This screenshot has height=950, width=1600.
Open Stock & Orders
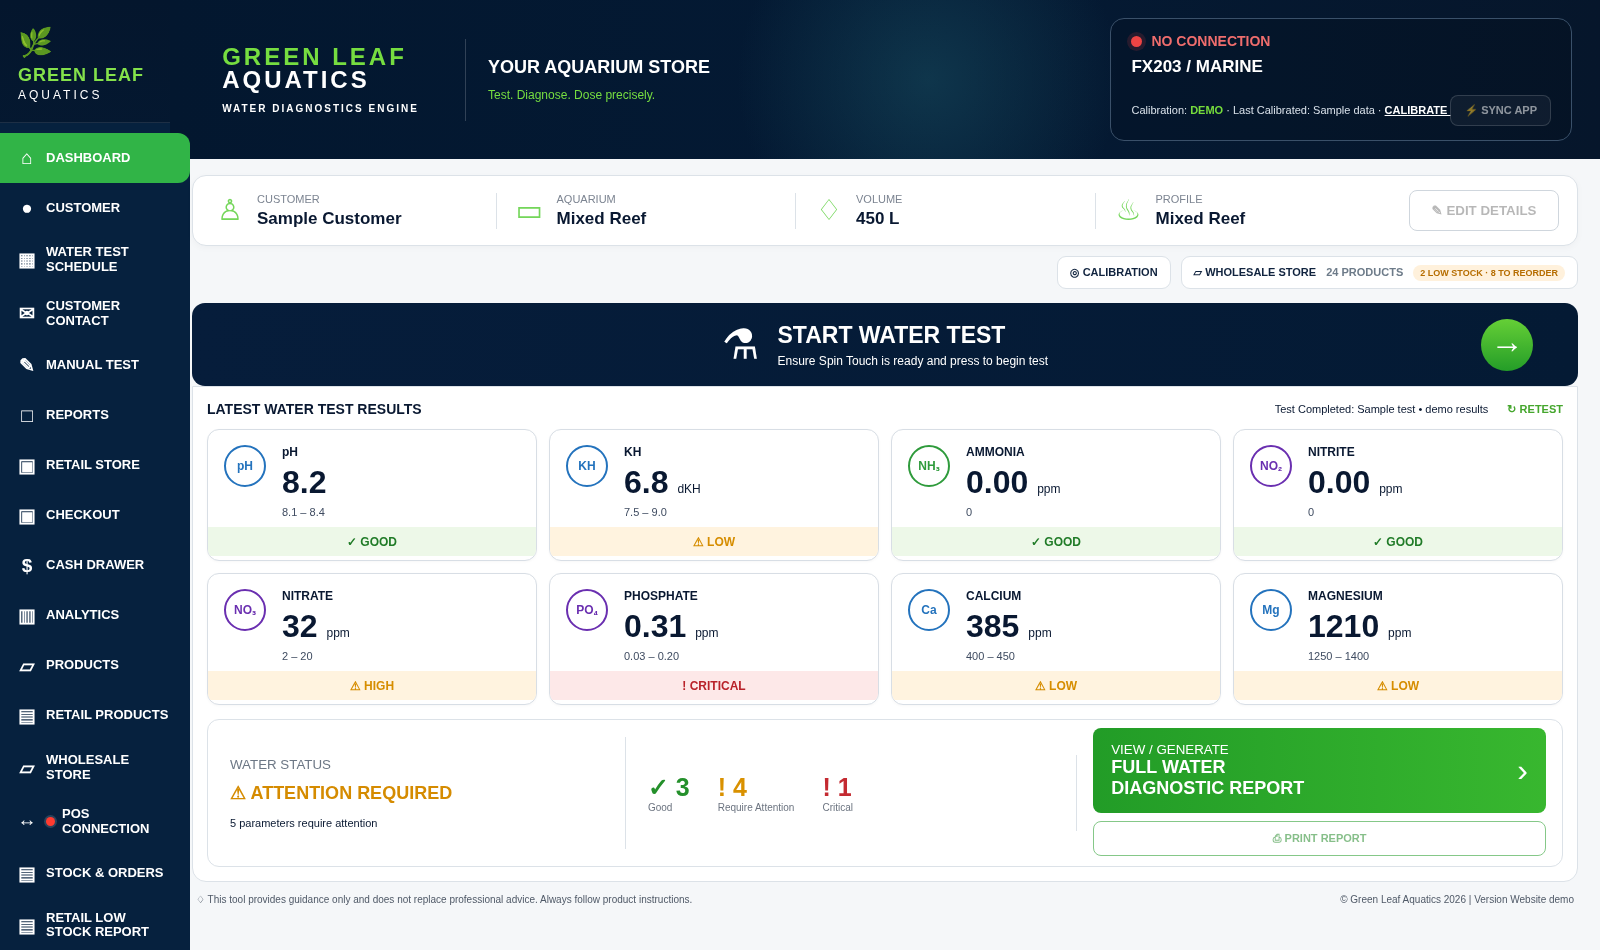[95, 873]
